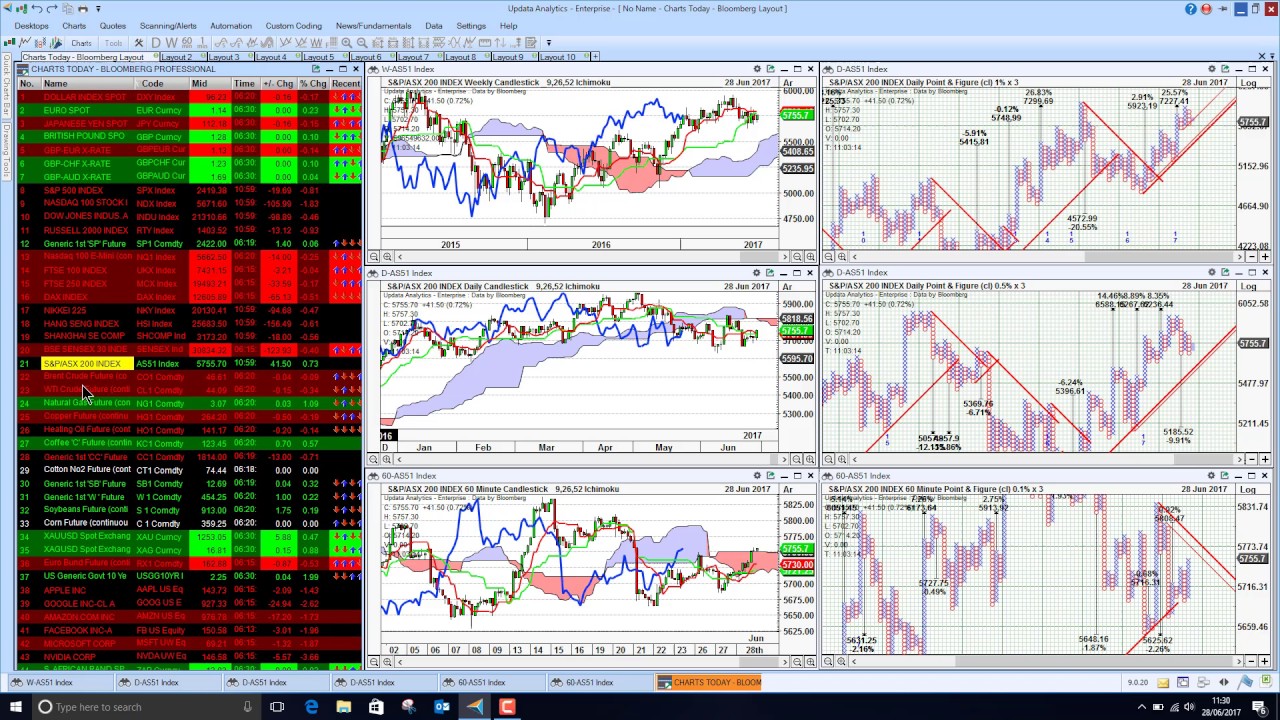Open the blue help question mark icon

tap(1191, 9)
